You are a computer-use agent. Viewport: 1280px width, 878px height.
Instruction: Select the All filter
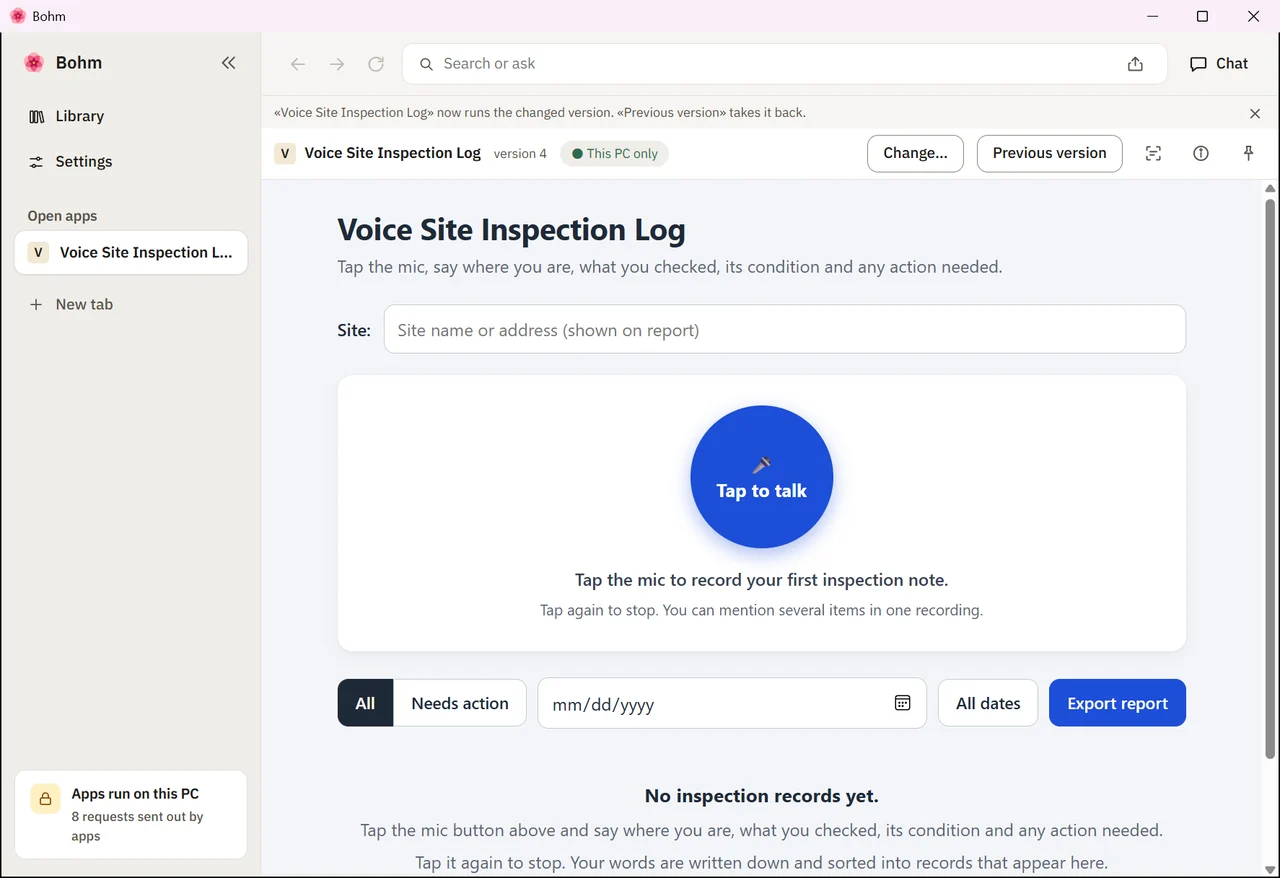click(365, 703)
